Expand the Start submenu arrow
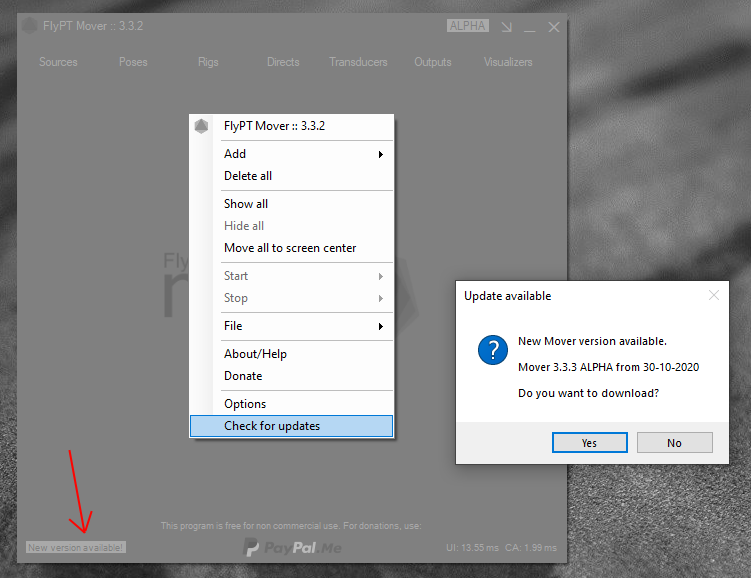The width and height of the screenshot is (751, 578). tap(381, 276)
